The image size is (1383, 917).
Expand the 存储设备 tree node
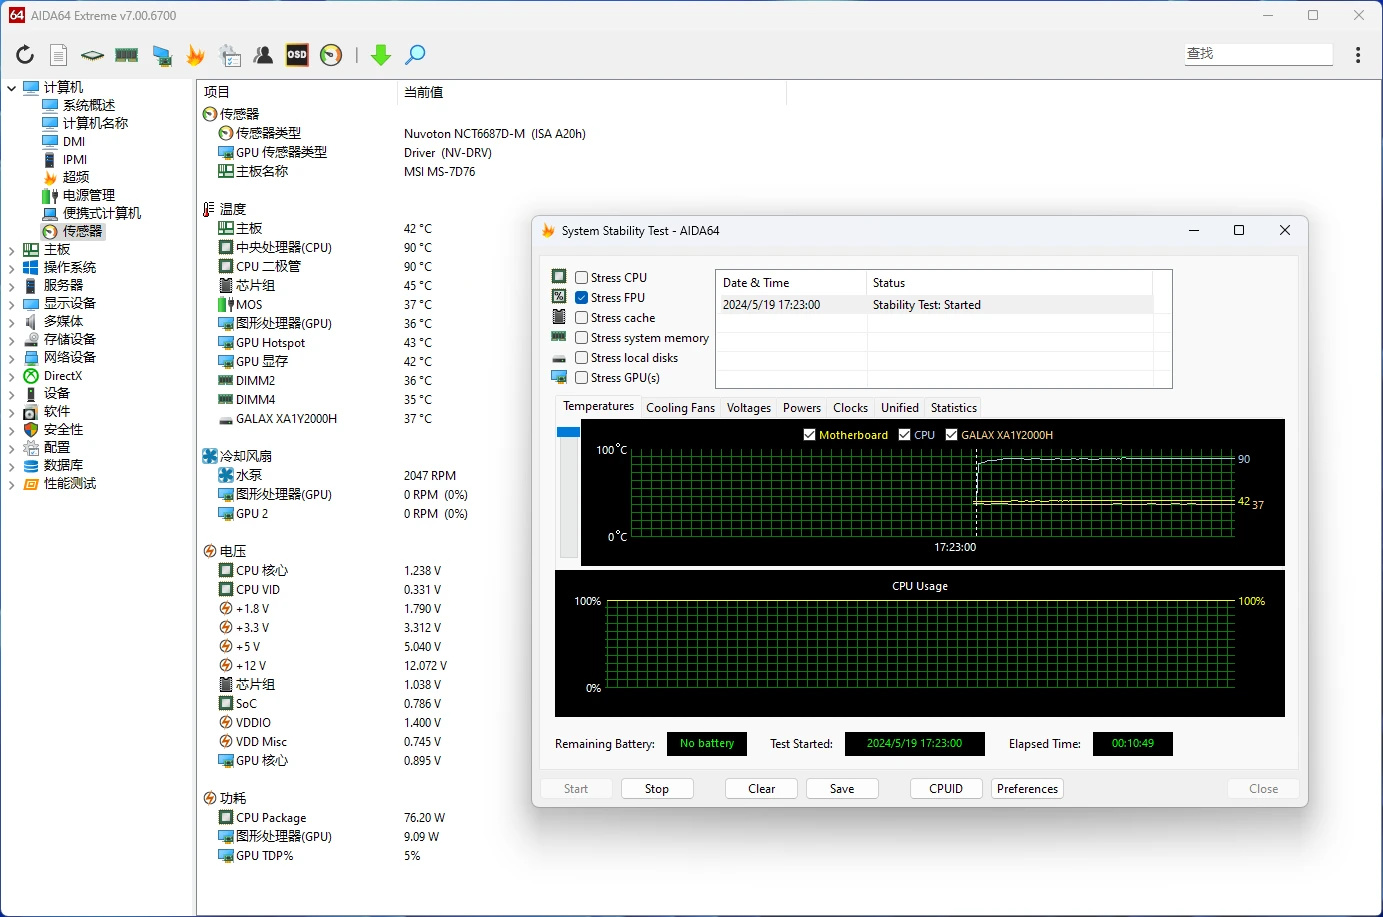pyautogui.click(x=11, y=340)
